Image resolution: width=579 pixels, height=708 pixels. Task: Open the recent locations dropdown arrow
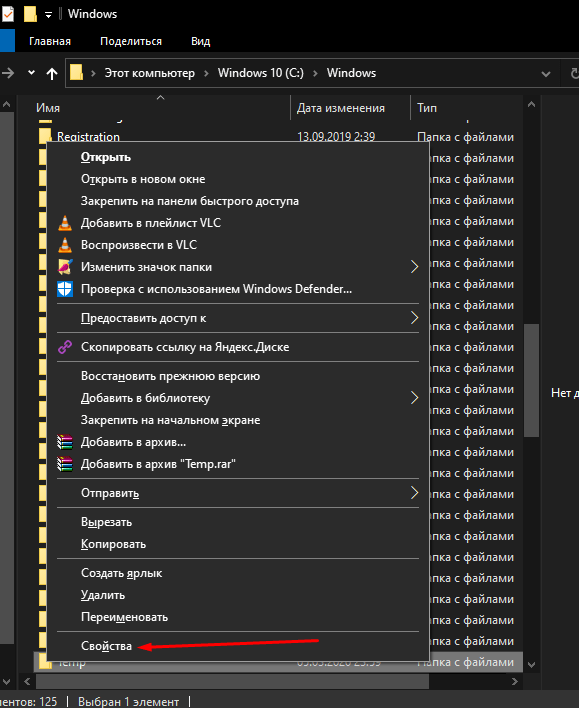tap(31, 73)
